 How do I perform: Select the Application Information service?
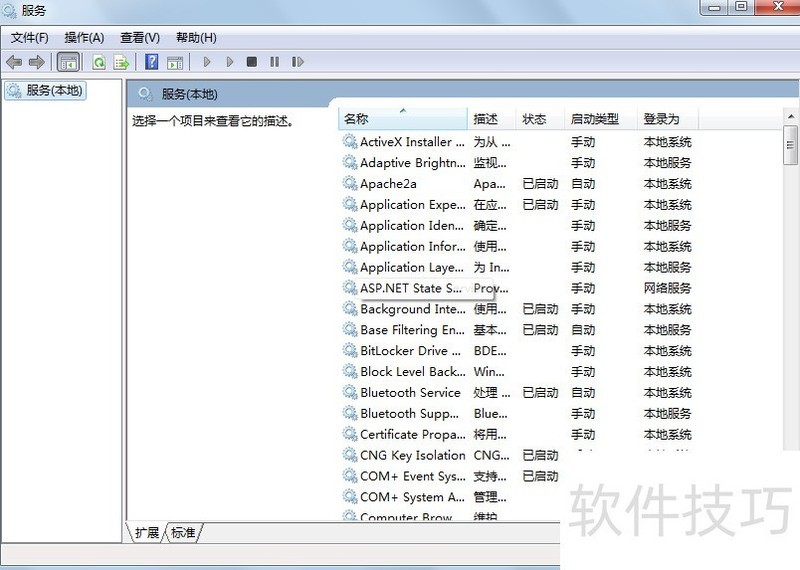[518, 246]
